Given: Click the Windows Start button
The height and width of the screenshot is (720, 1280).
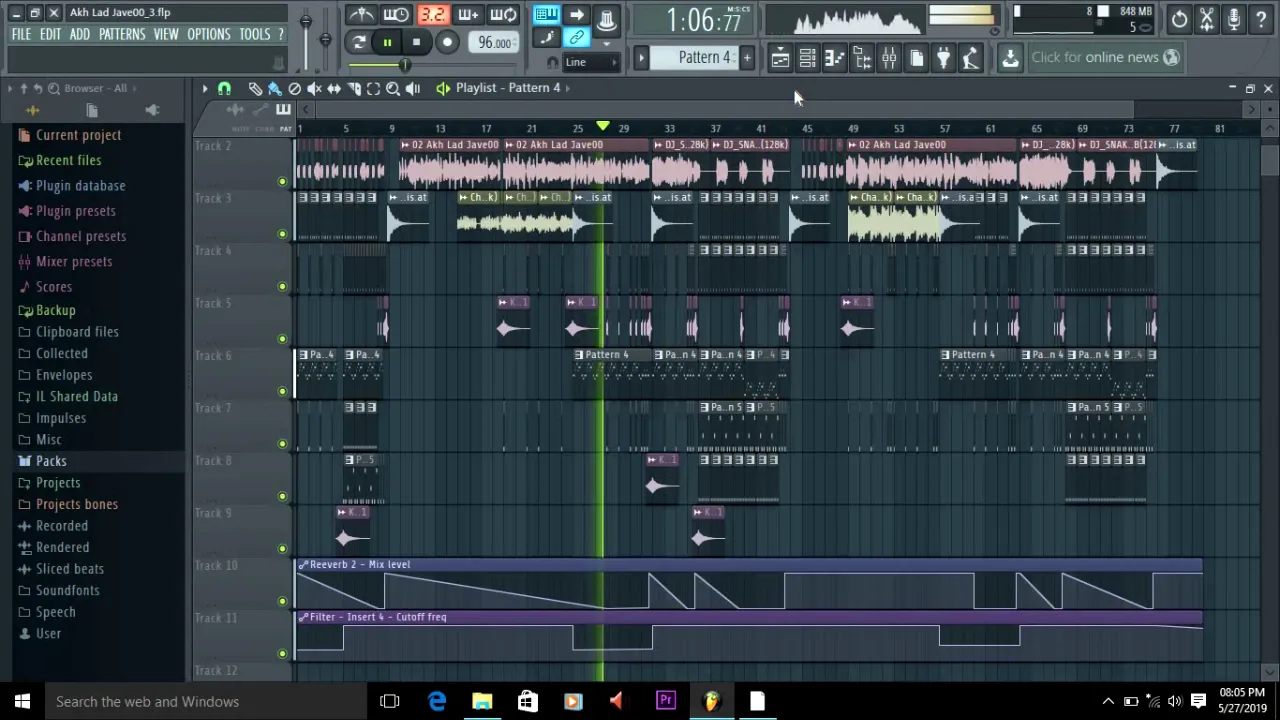Looking at the screenshot, I should tap(22, 701).
